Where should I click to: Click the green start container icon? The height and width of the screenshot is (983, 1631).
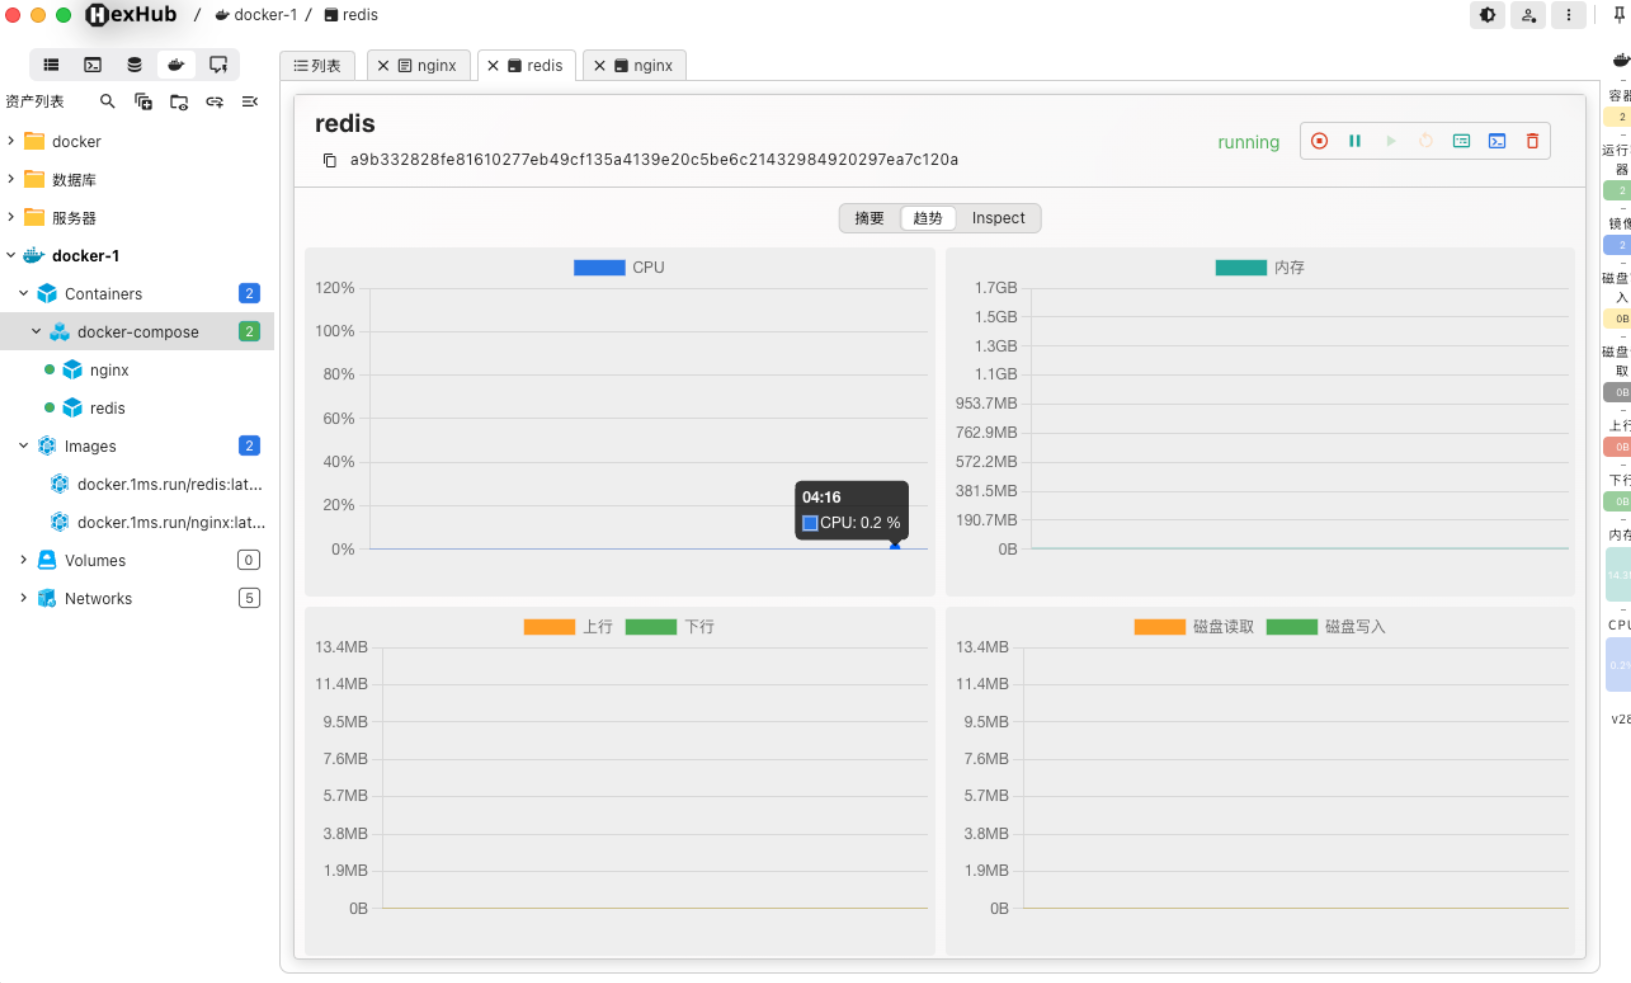pos(1390,141)
